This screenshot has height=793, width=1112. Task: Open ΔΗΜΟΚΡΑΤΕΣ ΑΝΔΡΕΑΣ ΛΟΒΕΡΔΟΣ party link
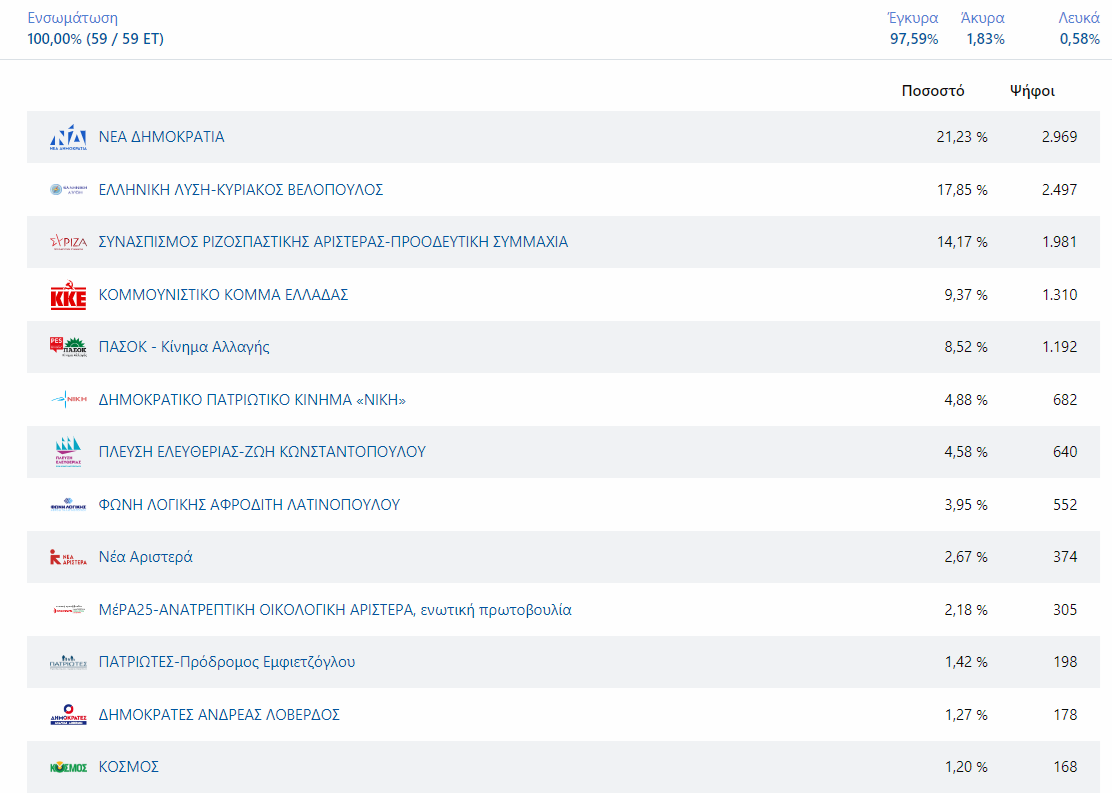pos(219,714)
